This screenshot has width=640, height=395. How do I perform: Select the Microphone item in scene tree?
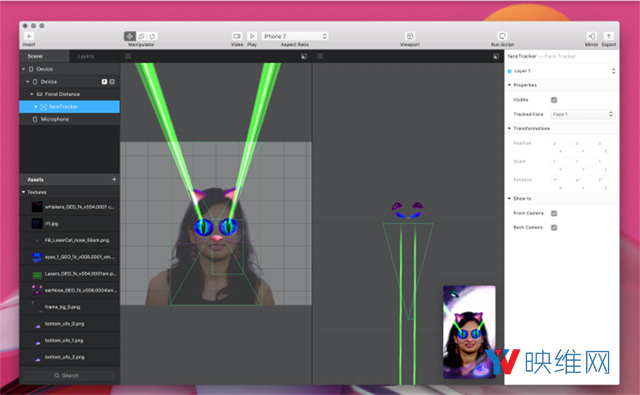[x=69, y=120]
